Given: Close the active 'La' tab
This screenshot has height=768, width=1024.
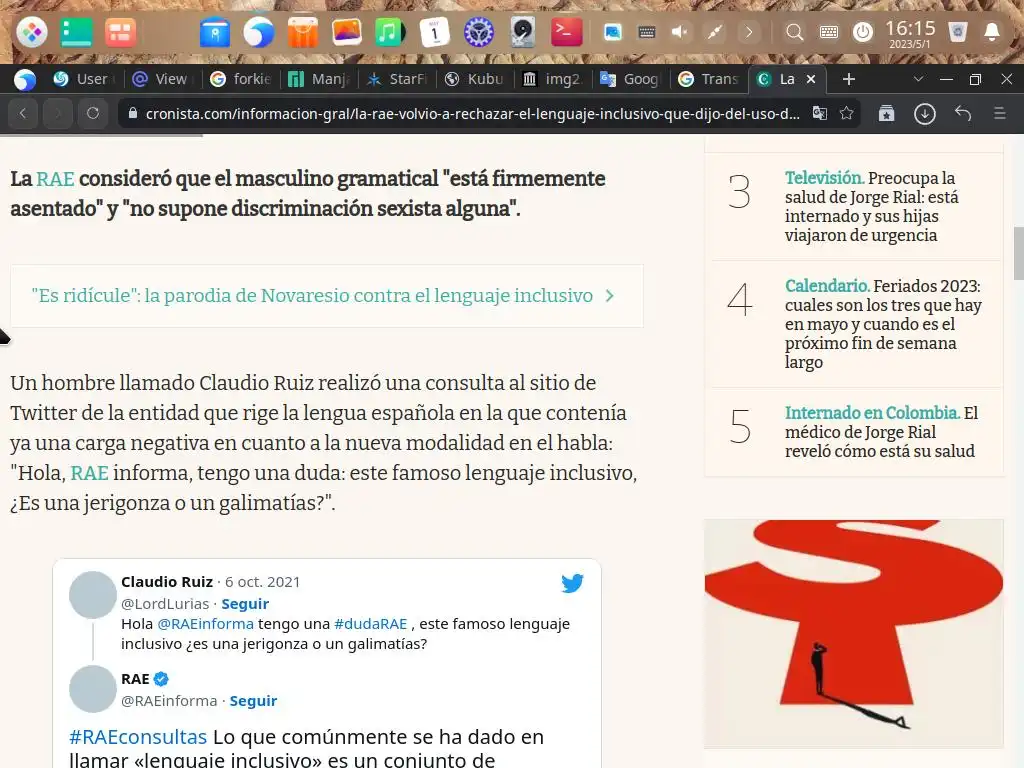Looking at the screenshot, I should click(810, 79).
